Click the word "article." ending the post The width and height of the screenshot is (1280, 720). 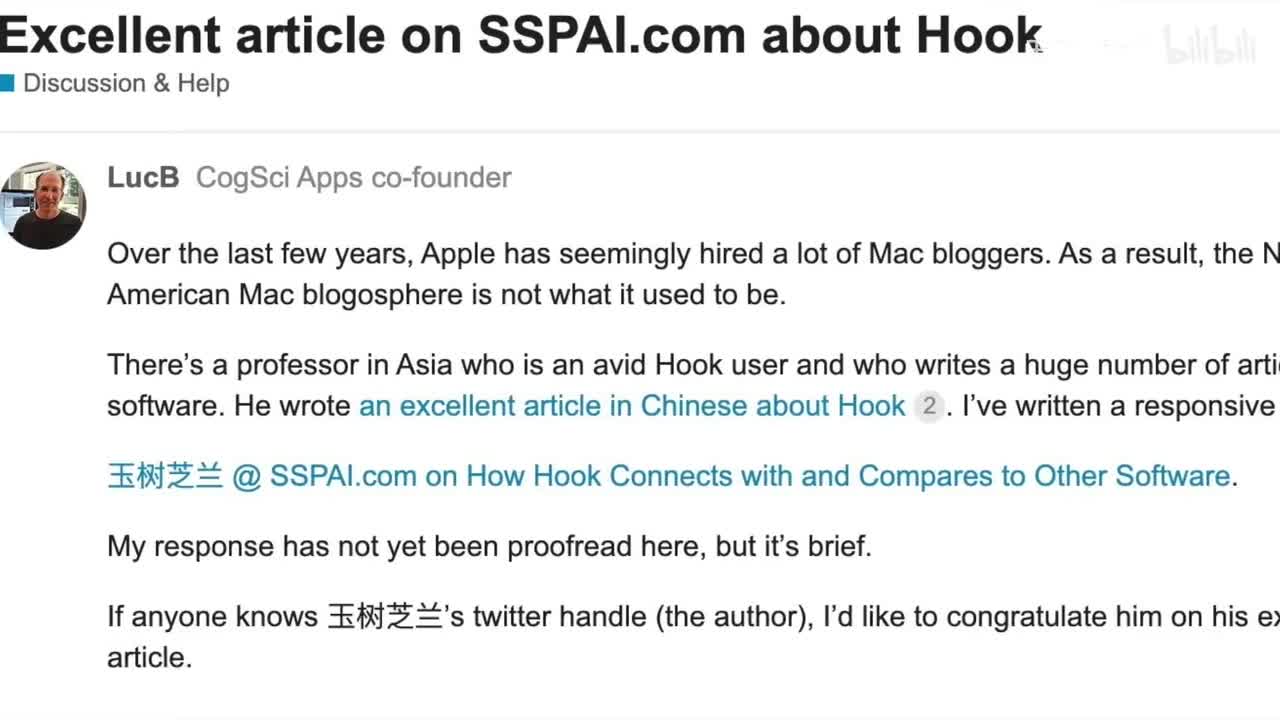149,658
